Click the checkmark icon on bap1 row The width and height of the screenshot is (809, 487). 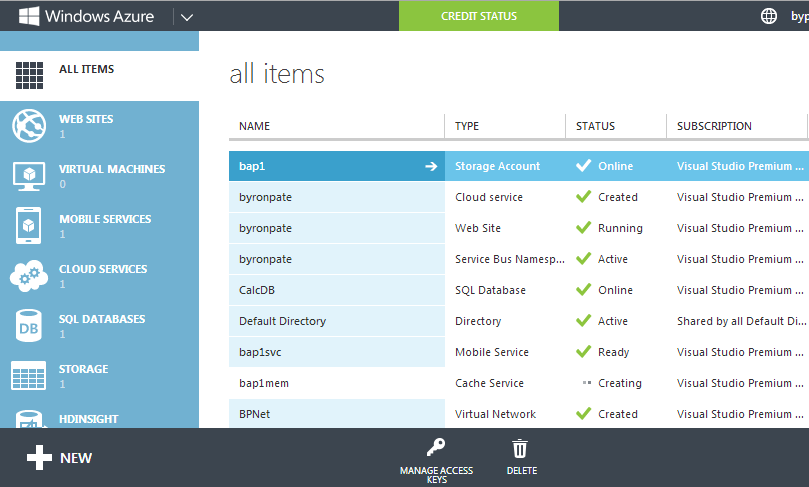(584, 166)
